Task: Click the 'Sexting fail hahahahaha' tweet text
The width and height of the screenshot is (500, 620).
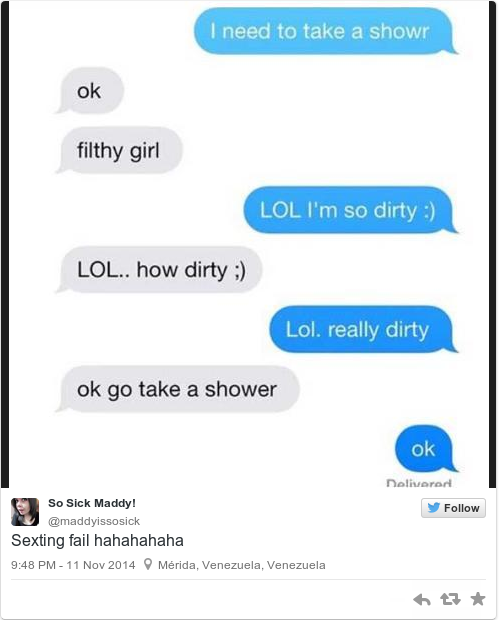Action: (97, 541)
